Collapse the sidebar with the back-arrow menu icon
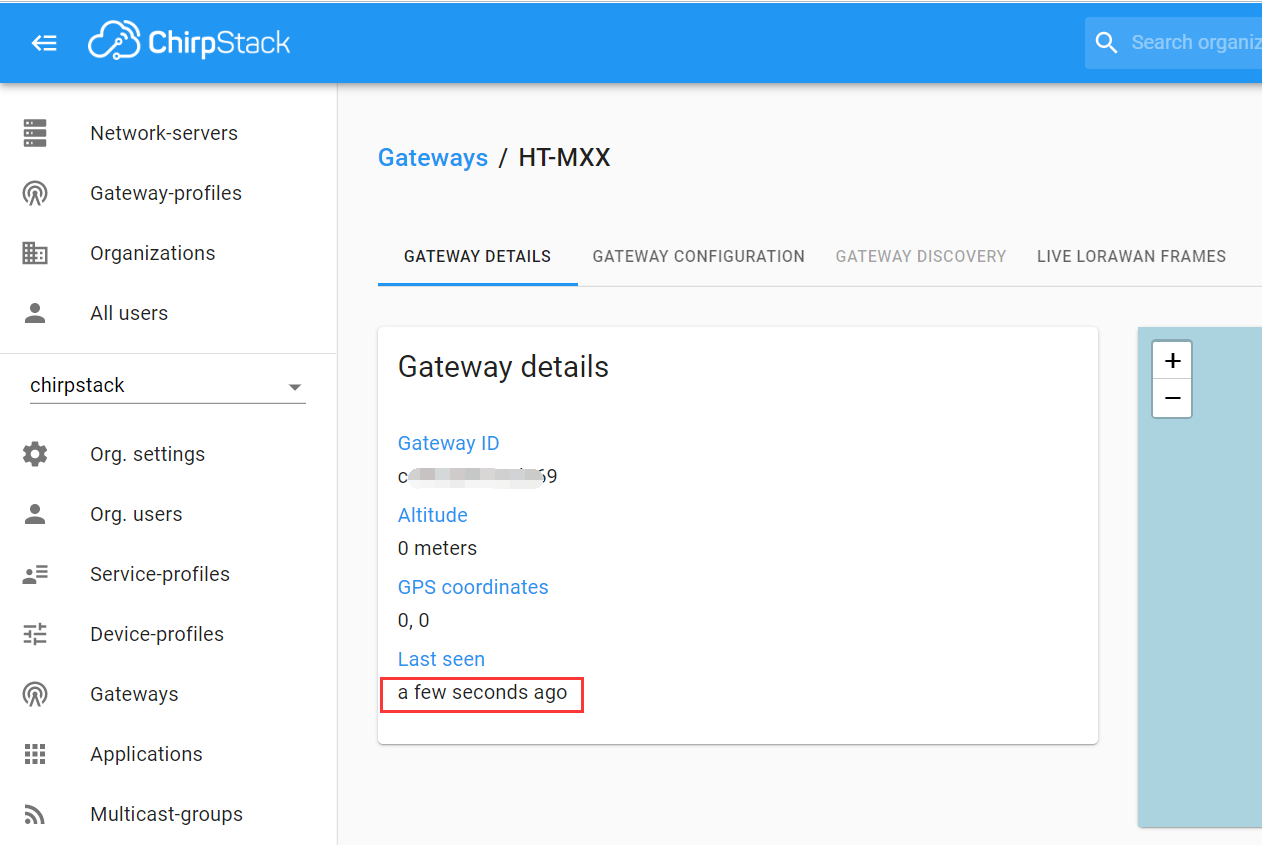 [44, 43]
